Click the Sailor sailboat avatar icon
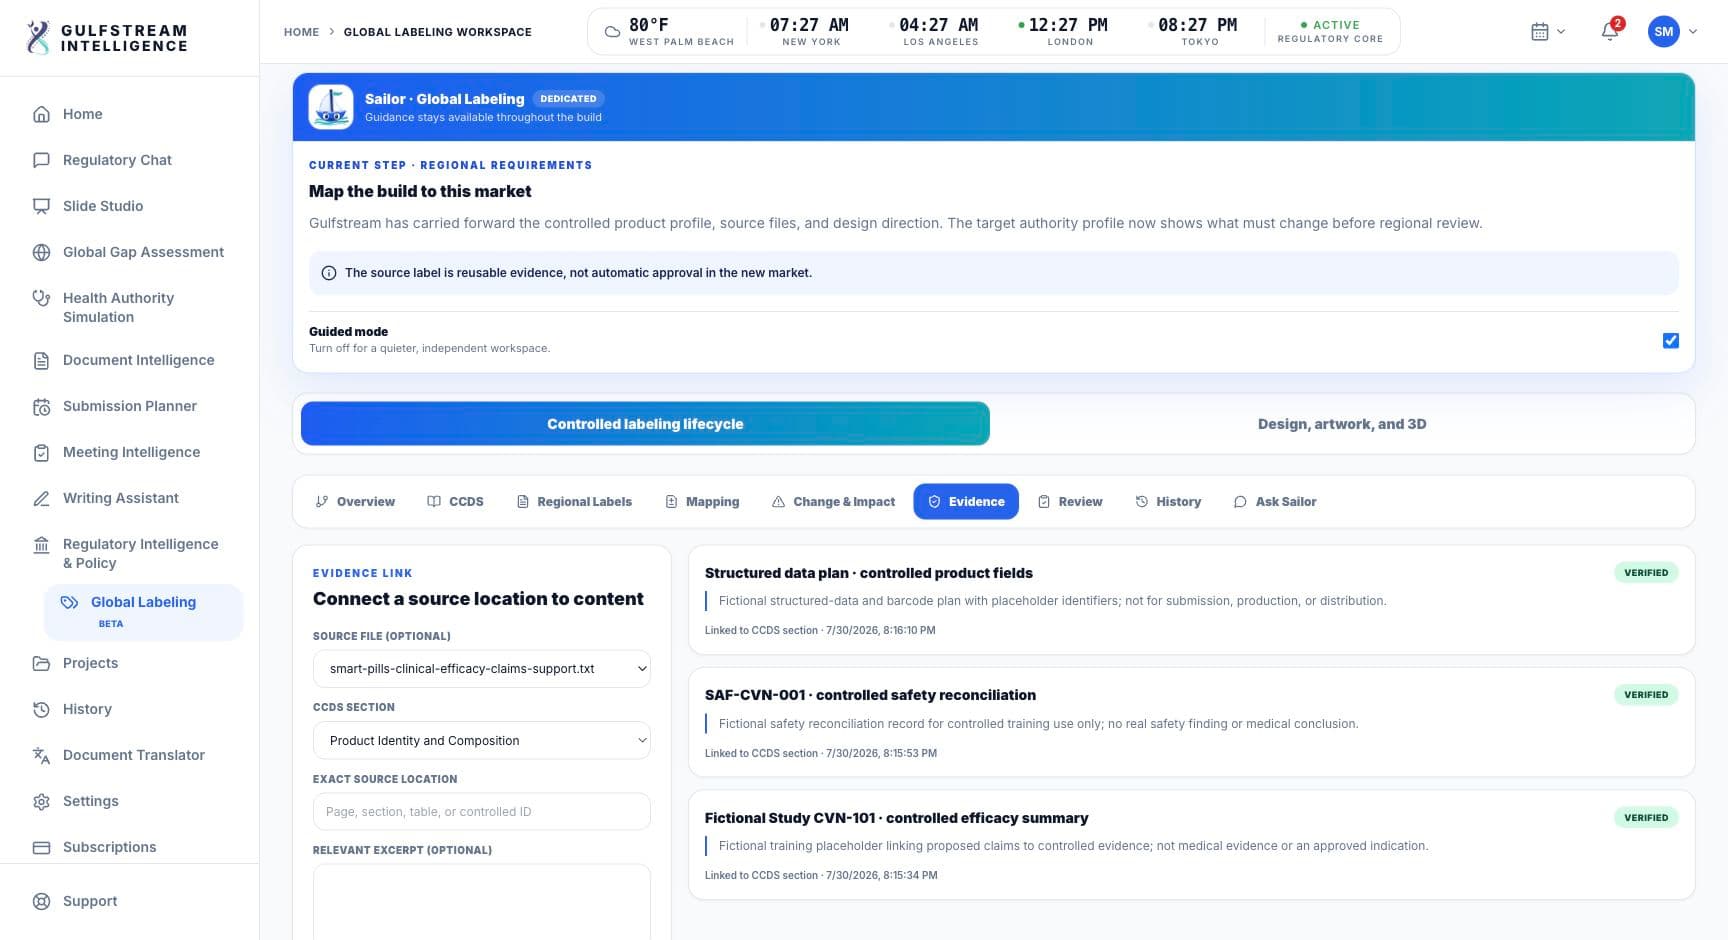This screenshot has width=1728, height=940. (331, 107)
